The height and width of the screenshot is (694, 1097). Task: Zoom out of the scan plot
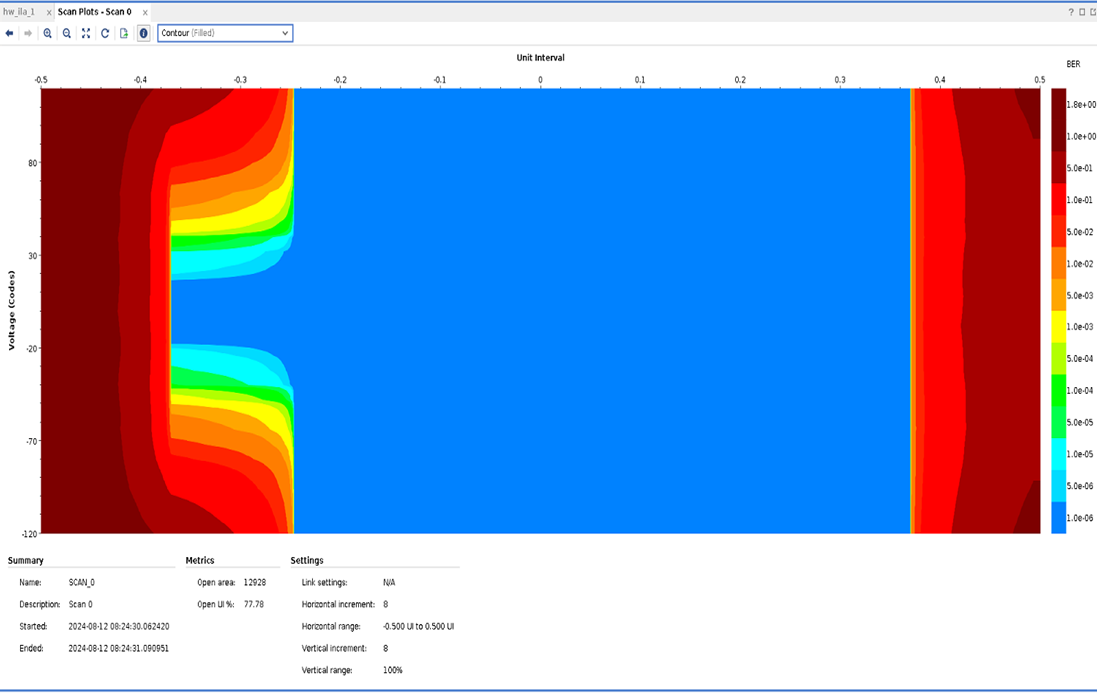point(67,33)
